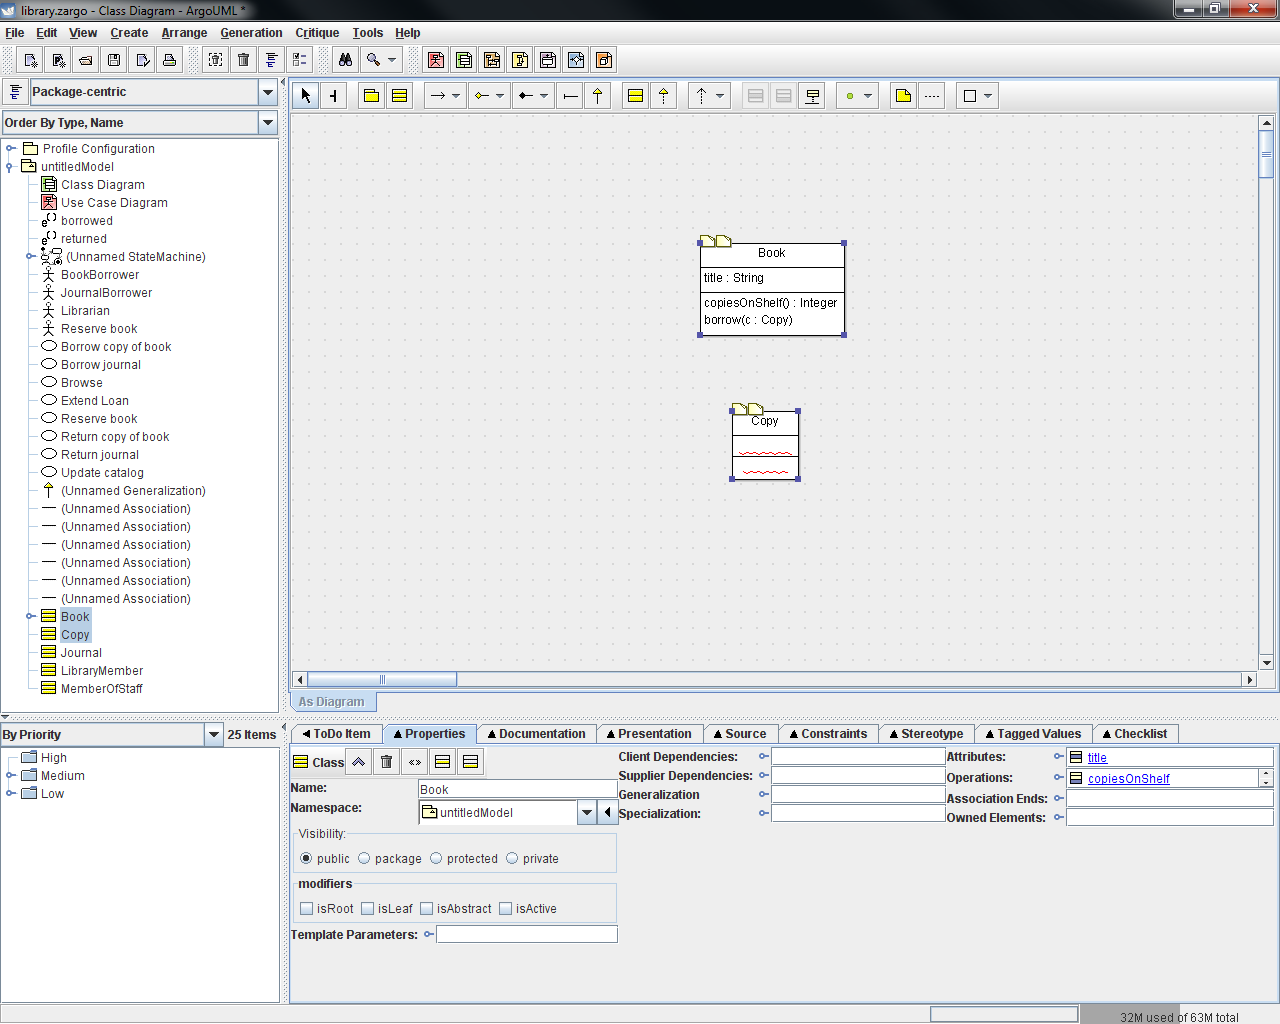The image size is (1280, 1024).
Task: Click the Print icon in the toolbar
Action: (x=170, y=60)
